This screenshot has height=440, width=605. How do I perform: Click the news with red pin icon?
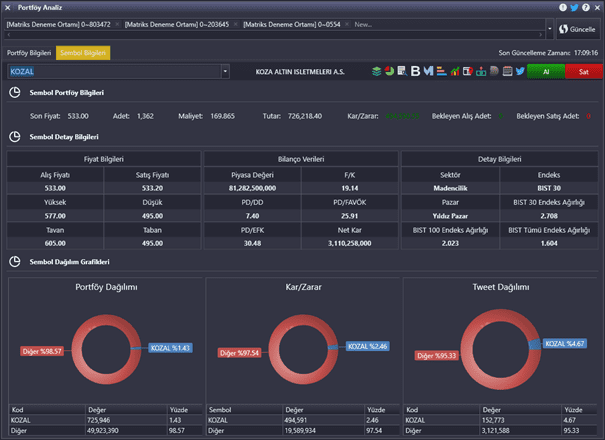[468, 71]
